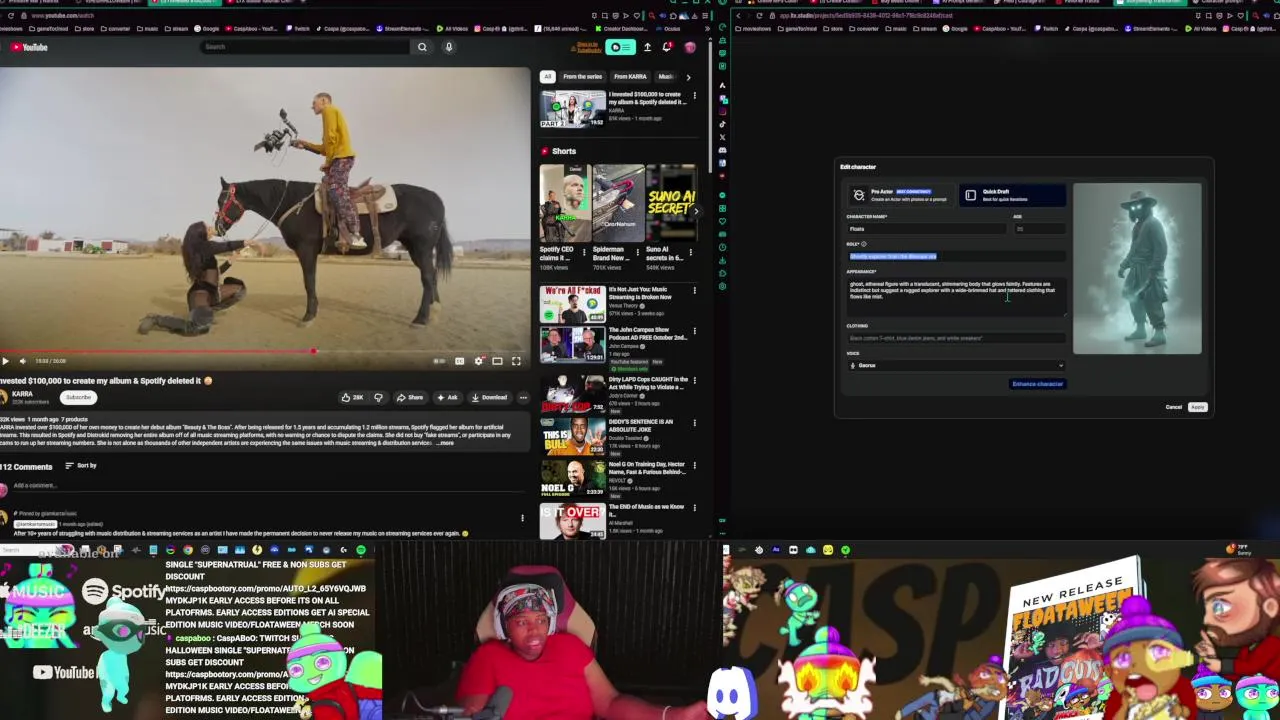Open The END of Music video

572,521
